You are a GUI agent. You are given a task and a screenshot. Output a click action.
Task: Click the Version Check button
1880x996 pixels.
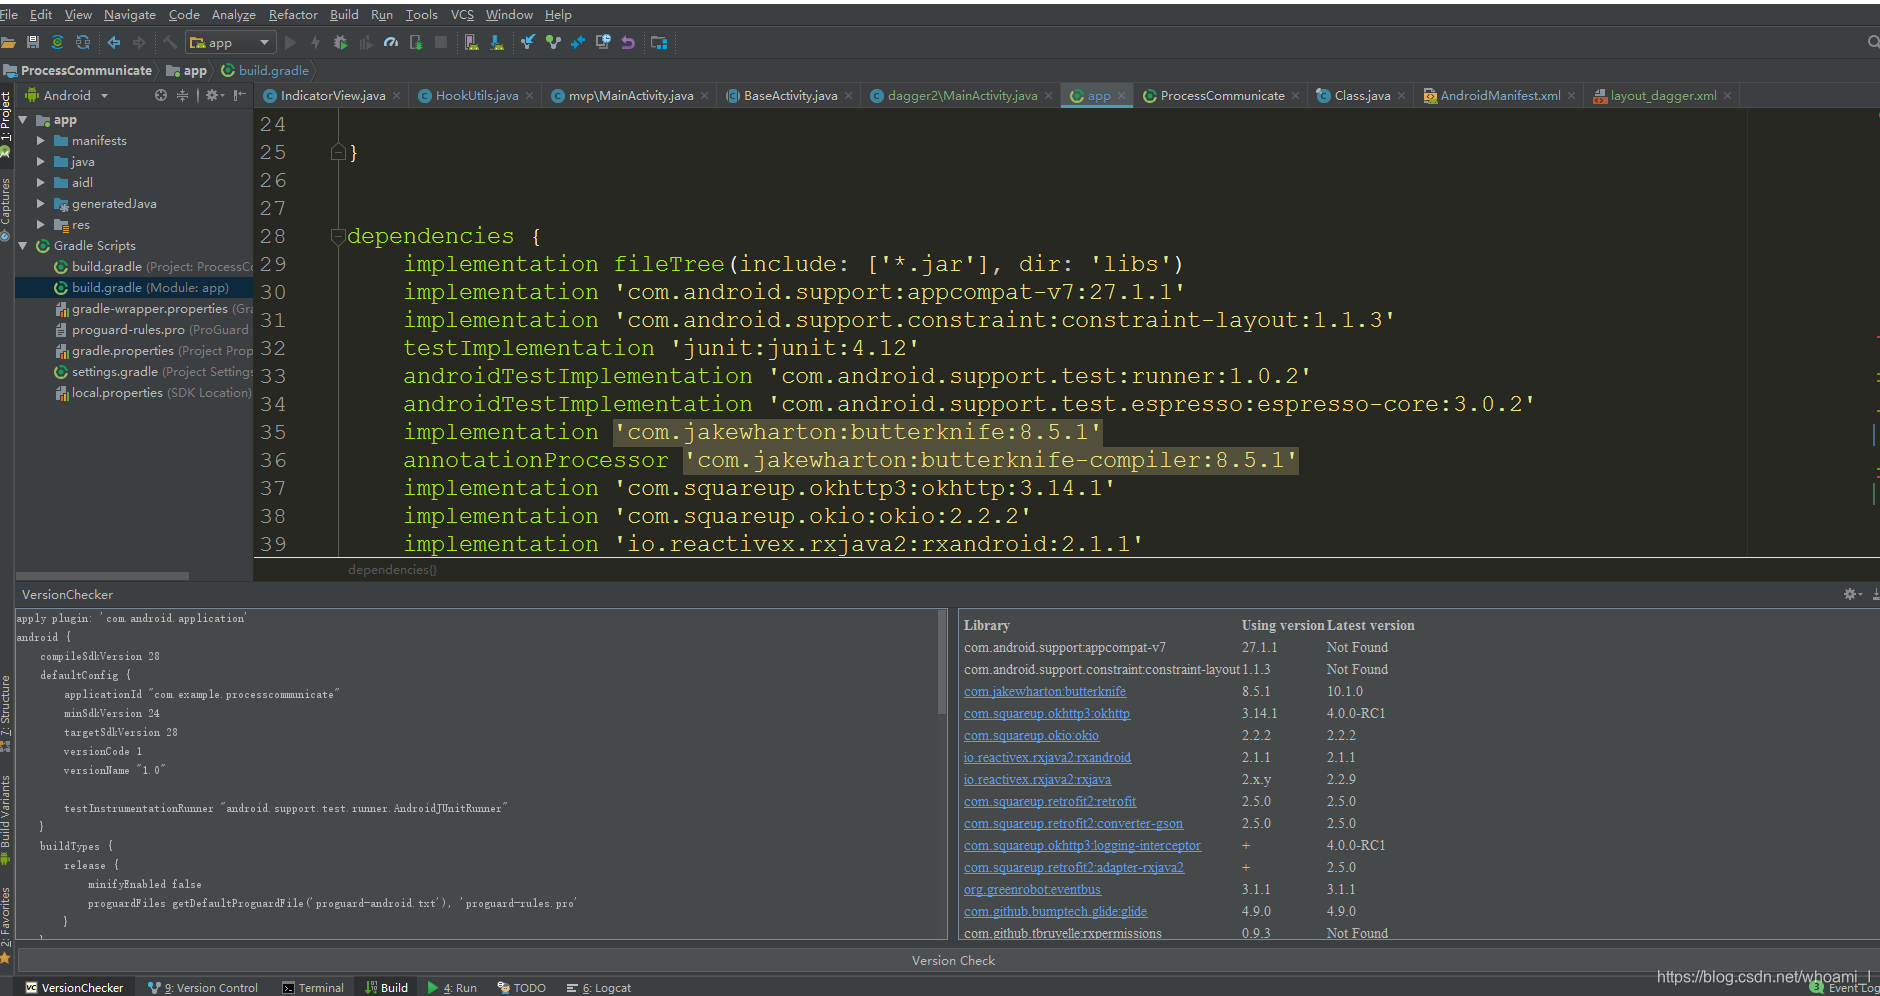[953, 960]
